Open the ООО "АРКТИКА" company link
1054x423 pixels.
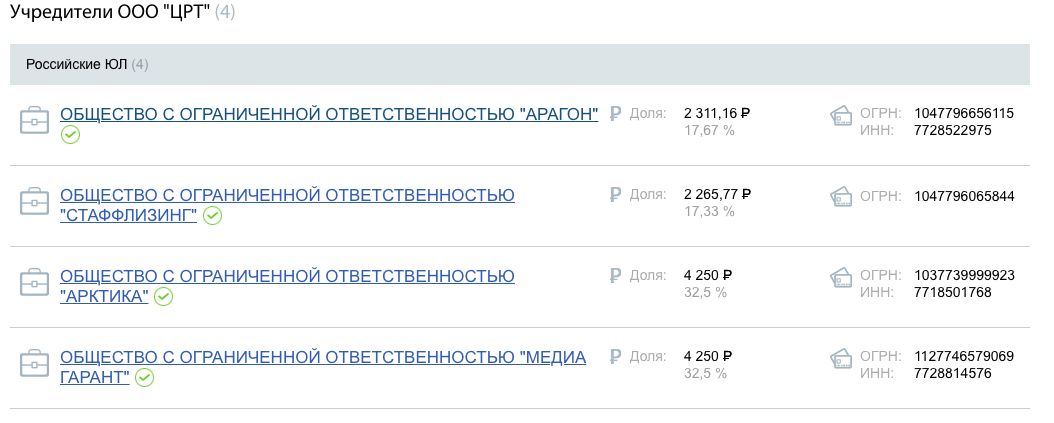(x=287, y=276)
